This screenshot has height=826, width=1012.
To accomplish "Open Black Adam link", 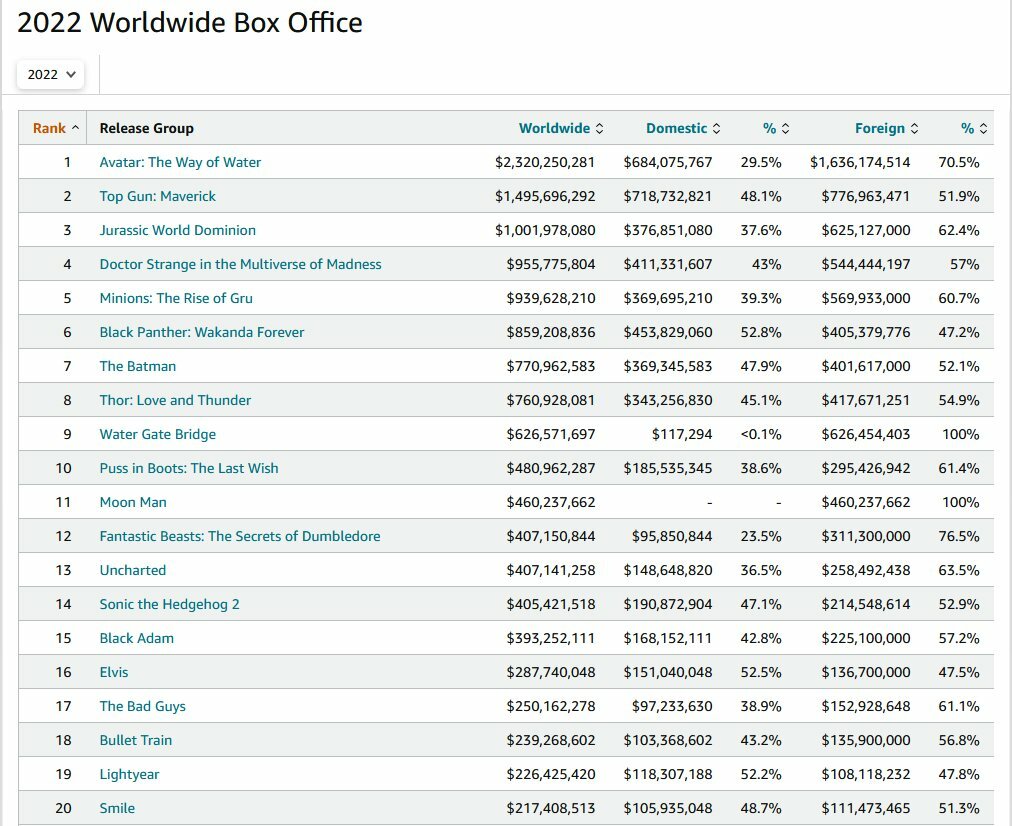I will (136, 638).
